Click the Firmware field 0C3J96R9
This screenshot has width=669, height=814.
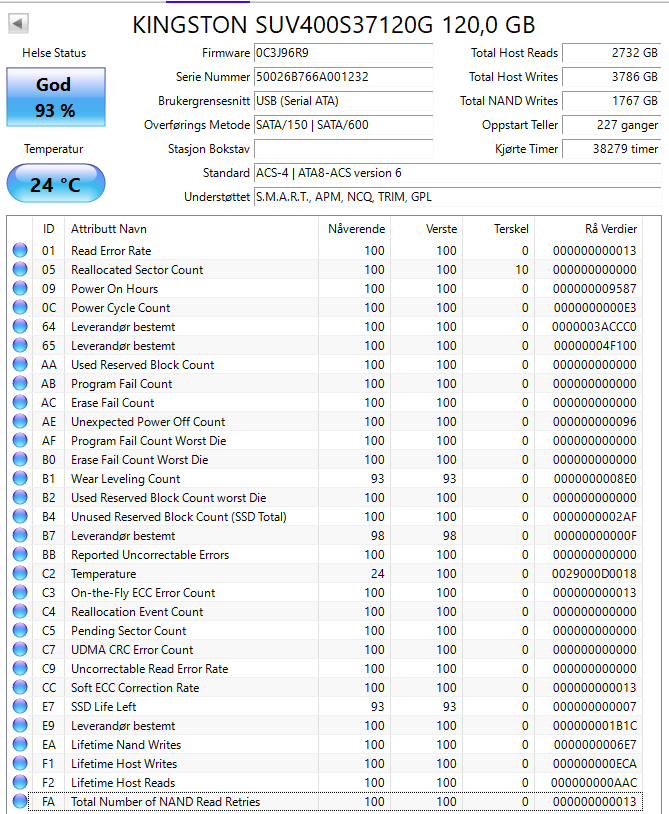343,53
